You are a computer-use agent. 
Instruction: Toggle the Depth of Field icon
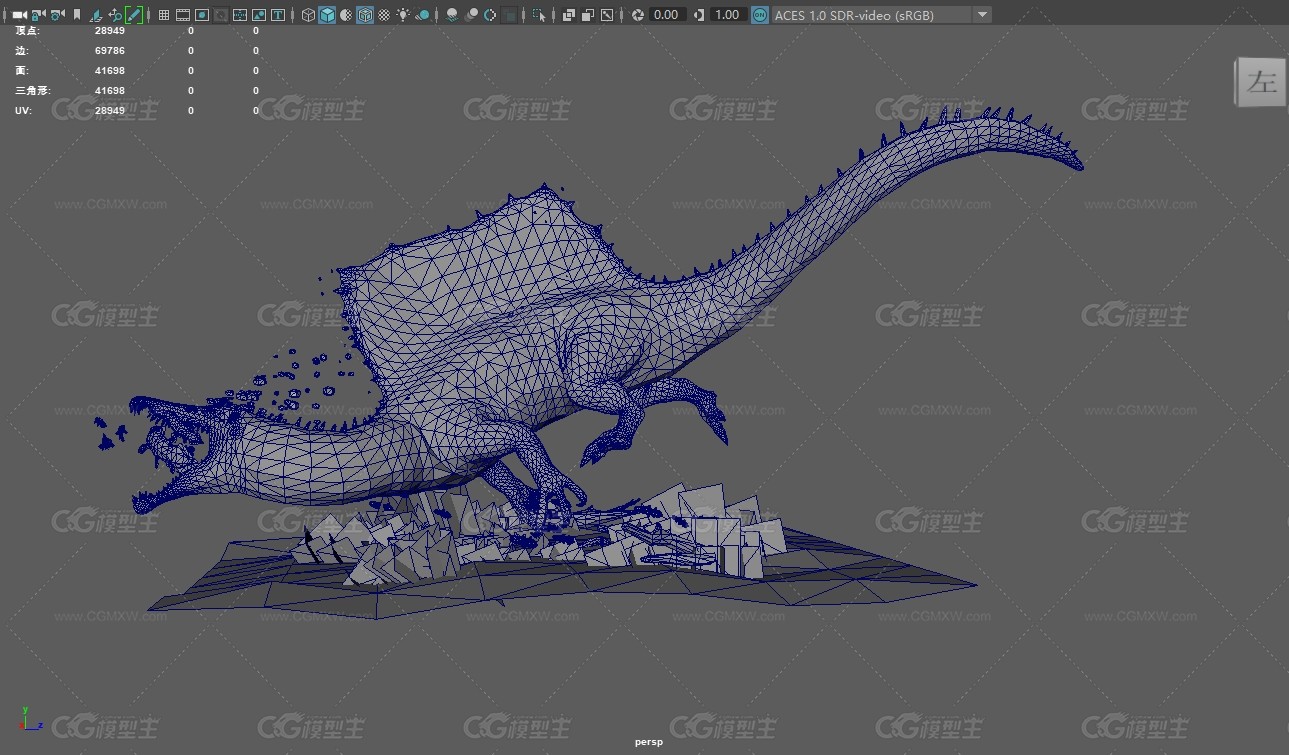pyautogui.click(x=509, y=15)
